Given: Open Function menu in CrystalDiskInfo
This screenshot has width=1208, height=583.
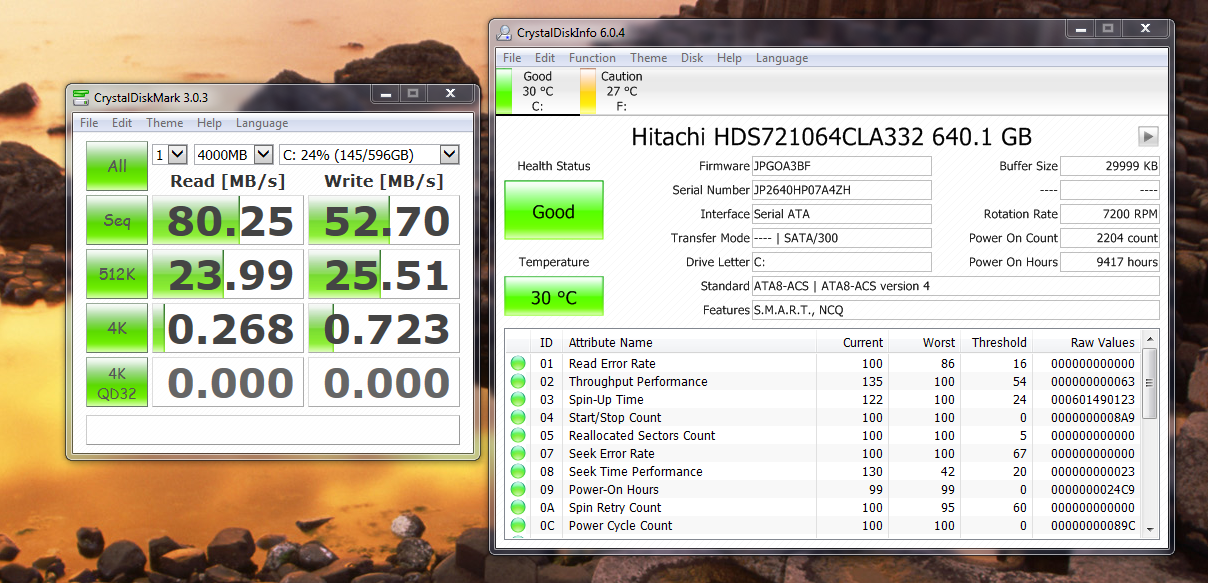Looking at the screenshot, I should pyautogui.click(x=592, y=58).
